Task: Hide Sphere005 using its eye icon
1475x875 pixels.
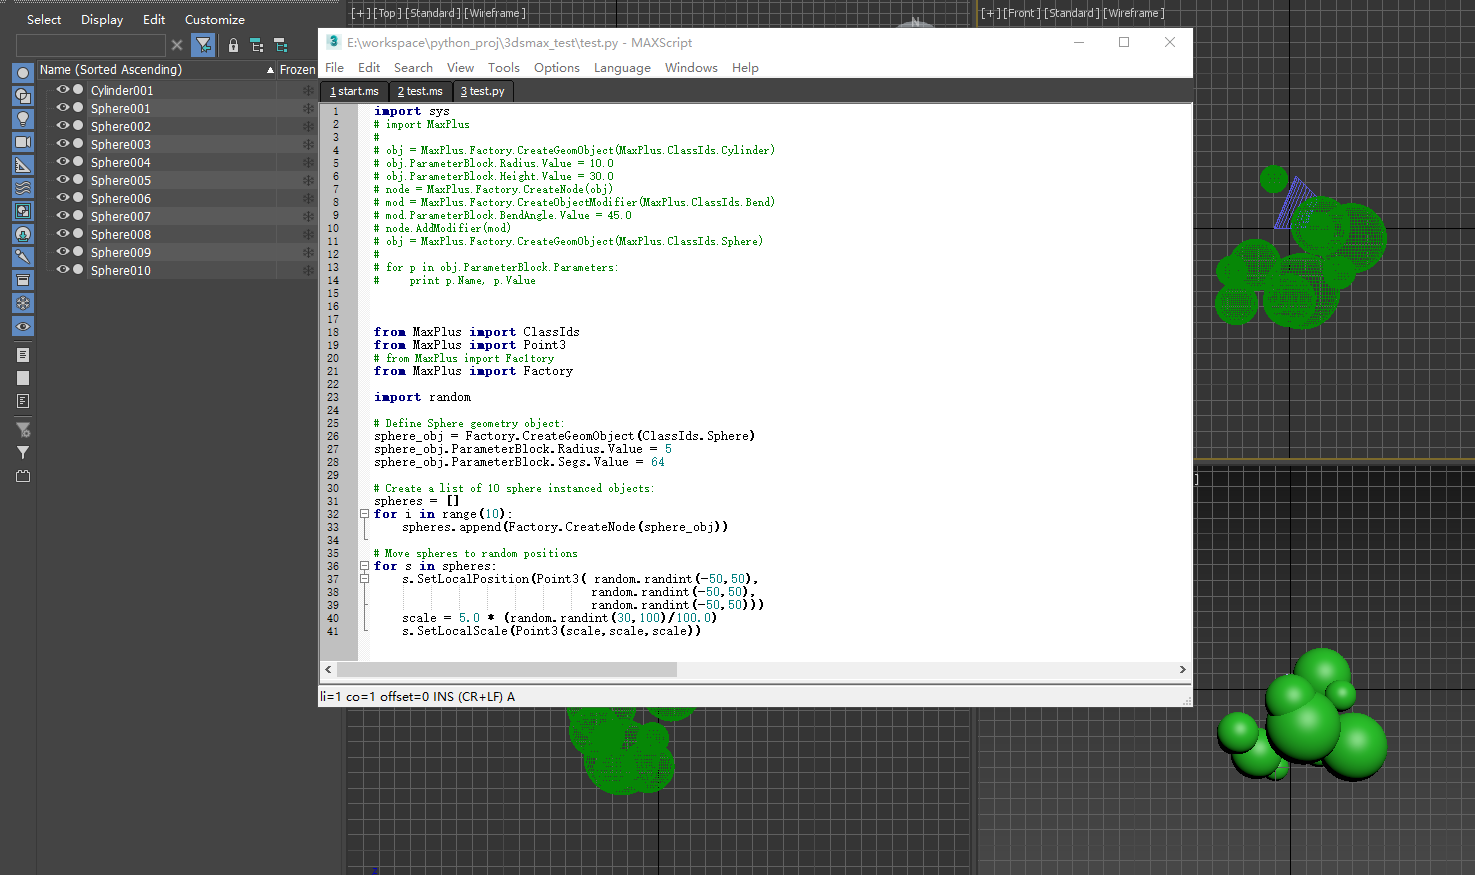Action: [x=62, y=180]
